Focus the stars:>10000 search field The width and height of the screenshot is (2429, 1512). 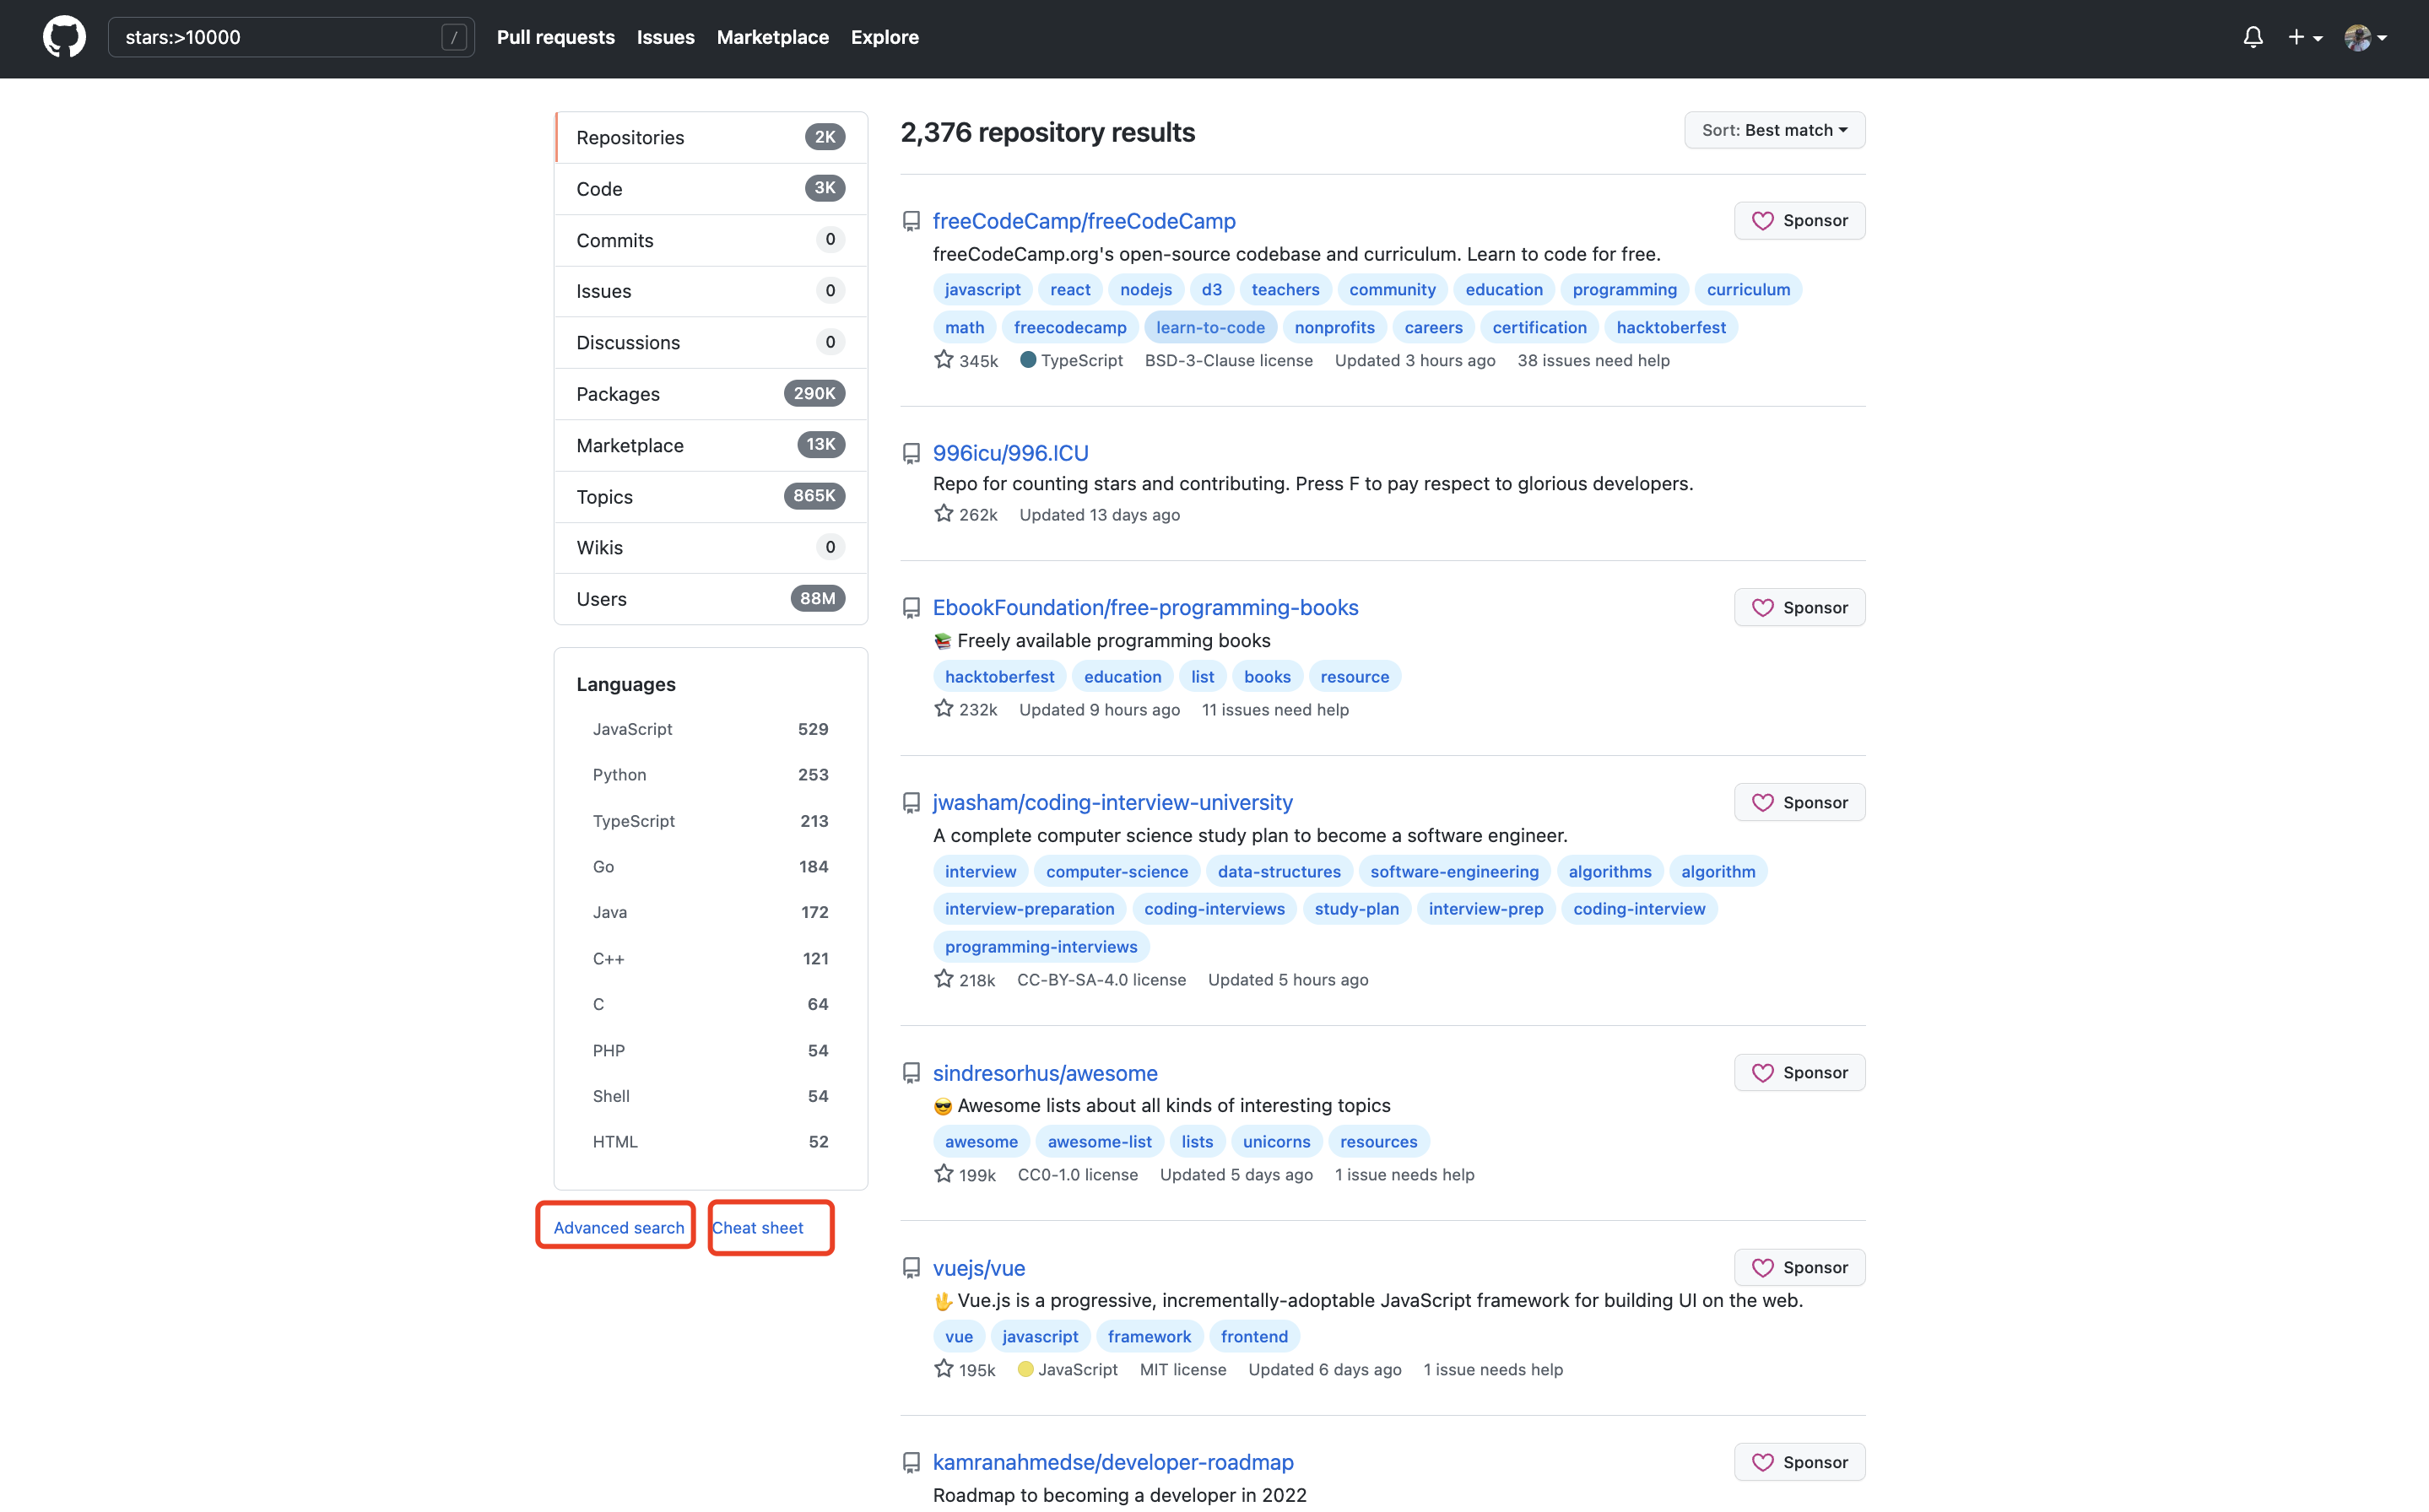coord(275,37)
